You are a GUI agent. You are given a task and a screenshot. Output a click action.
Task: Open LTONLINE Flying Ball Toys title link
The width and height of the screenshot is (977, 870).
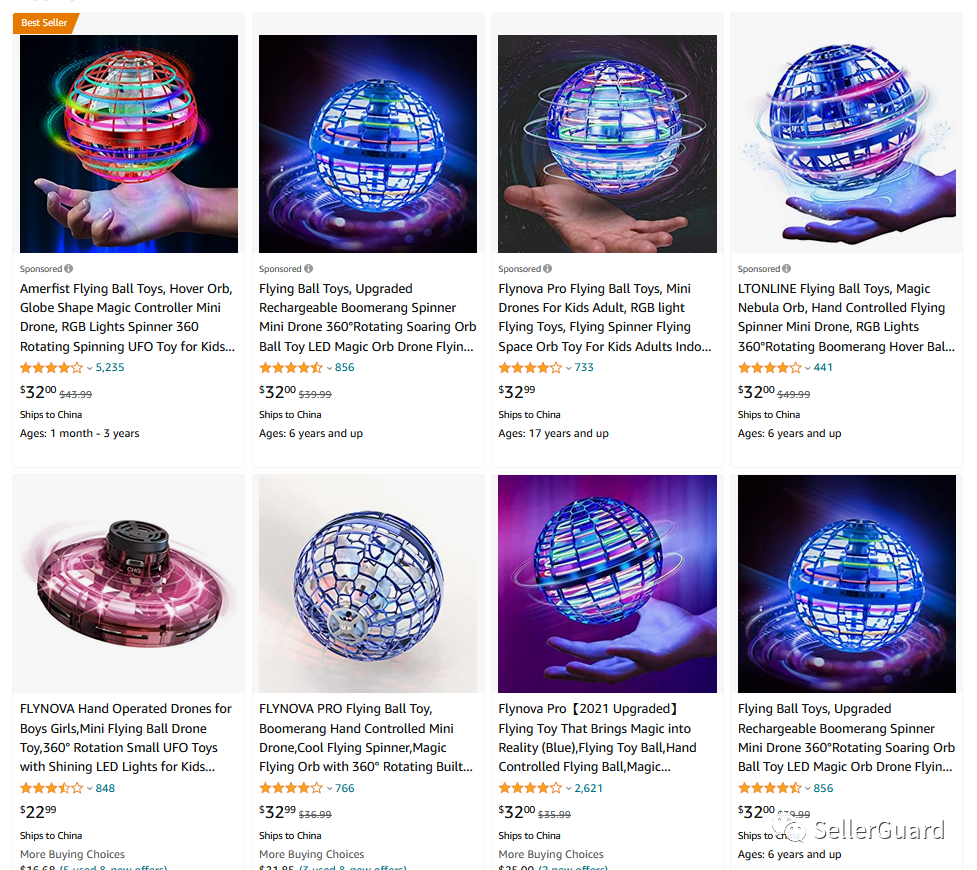(x=846, y=317)
